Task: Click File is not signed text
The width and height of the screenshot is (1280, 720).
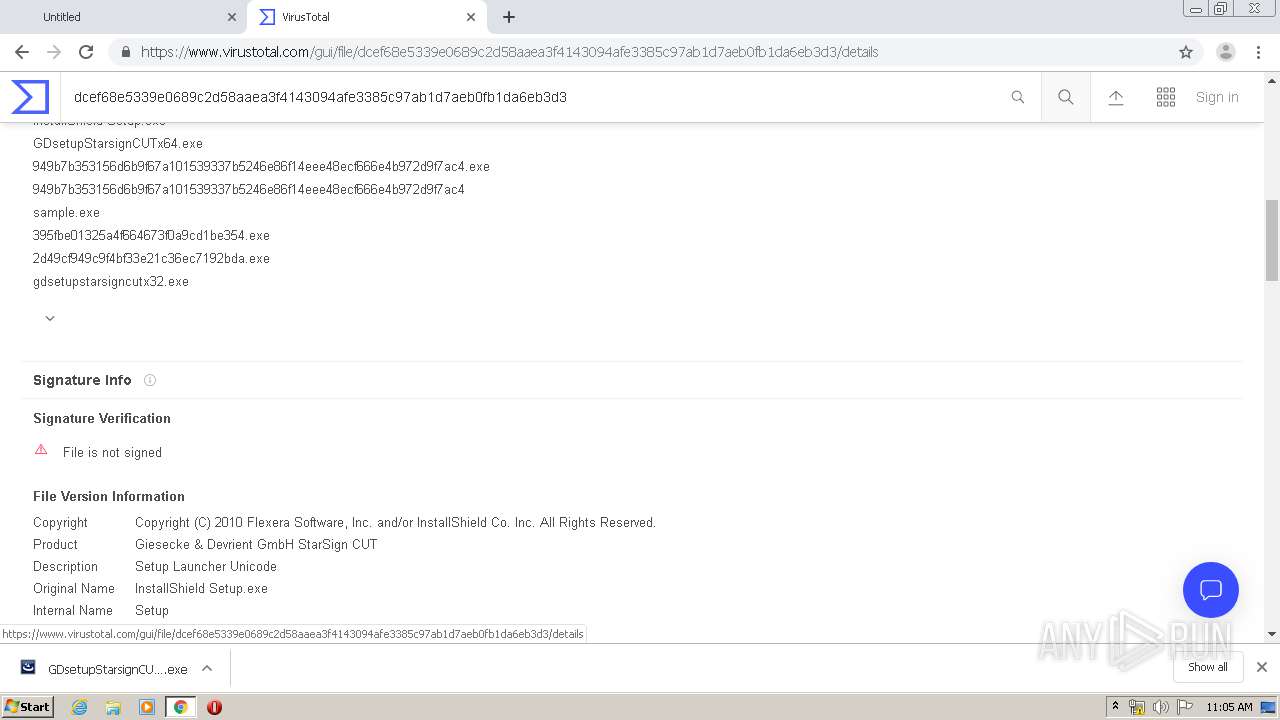Action: pos(112,452)
